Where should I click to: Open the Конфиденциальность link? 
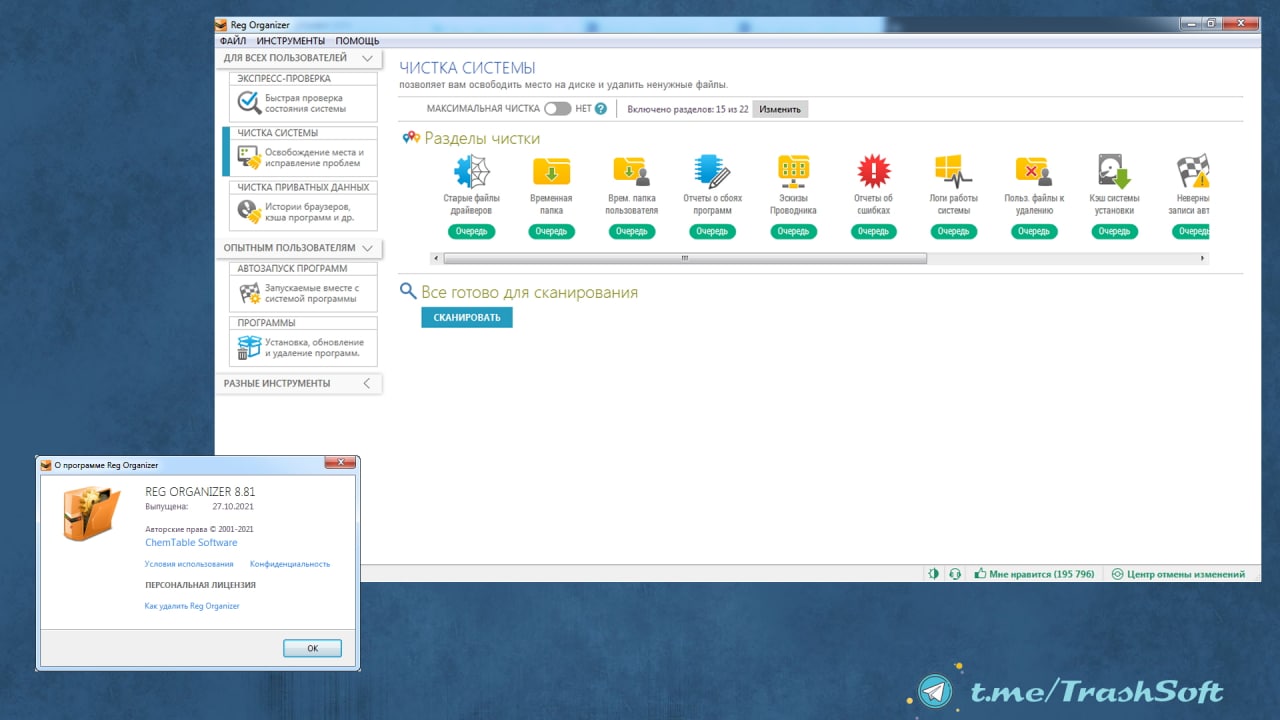point(290,564)
